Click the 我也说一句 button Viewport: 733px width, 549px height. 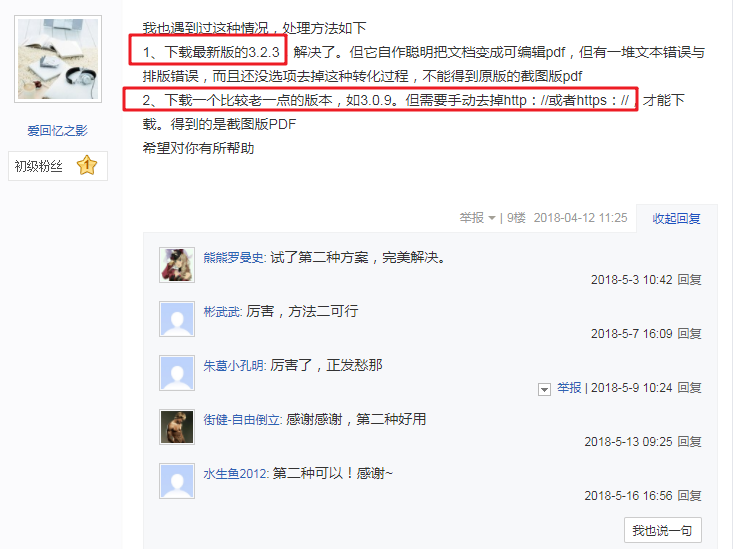pyautogui.click(x=662, y=530)
